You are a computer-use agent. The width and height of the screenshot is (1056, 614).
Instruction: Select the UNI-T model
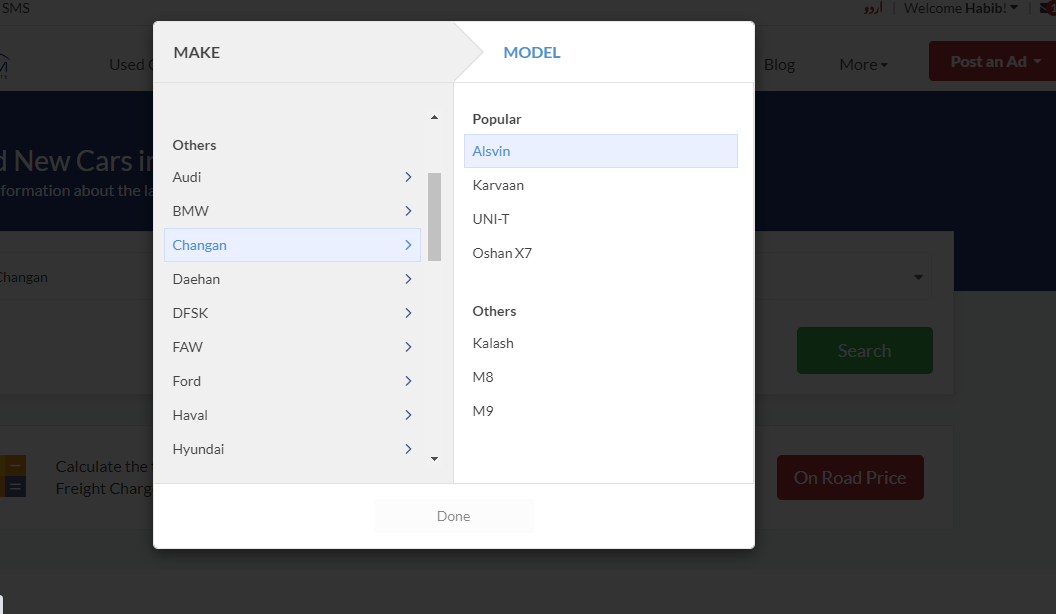(x=601, y=219)
